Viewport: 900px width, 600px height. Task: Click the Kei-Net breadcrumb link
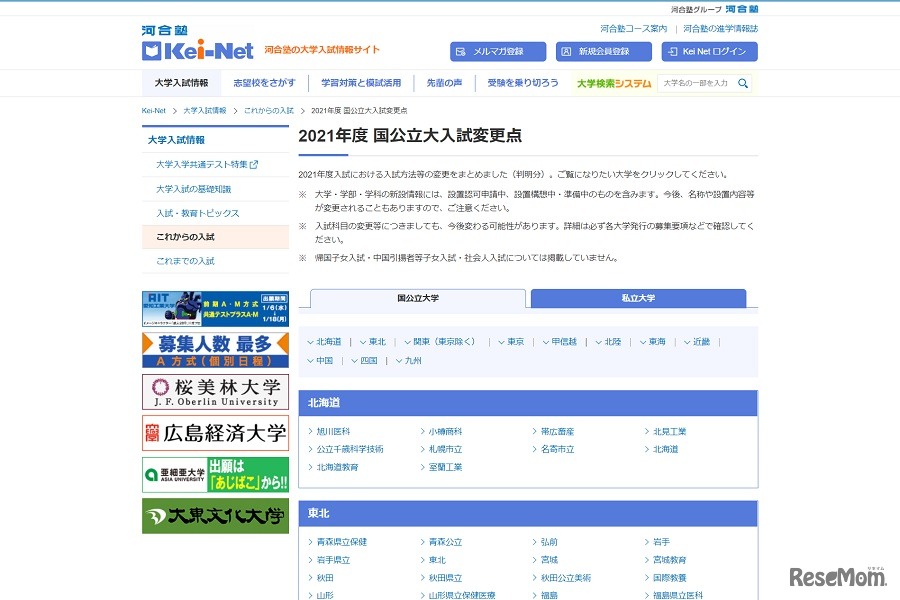(153, 110)
